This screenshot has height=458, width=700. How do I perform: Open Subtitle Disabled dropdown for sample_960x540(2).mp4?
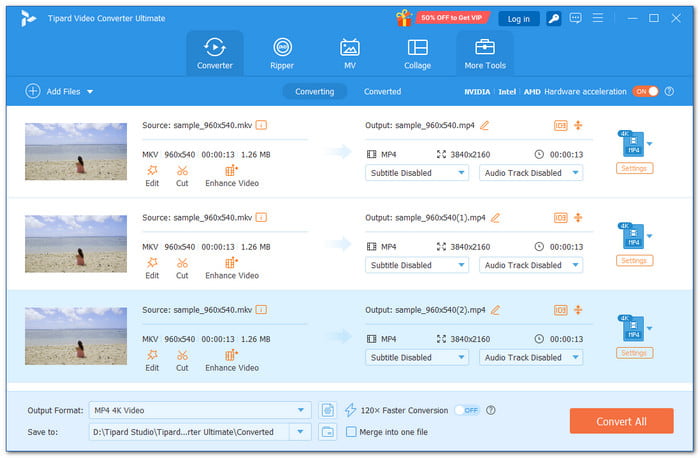[417, 358]
